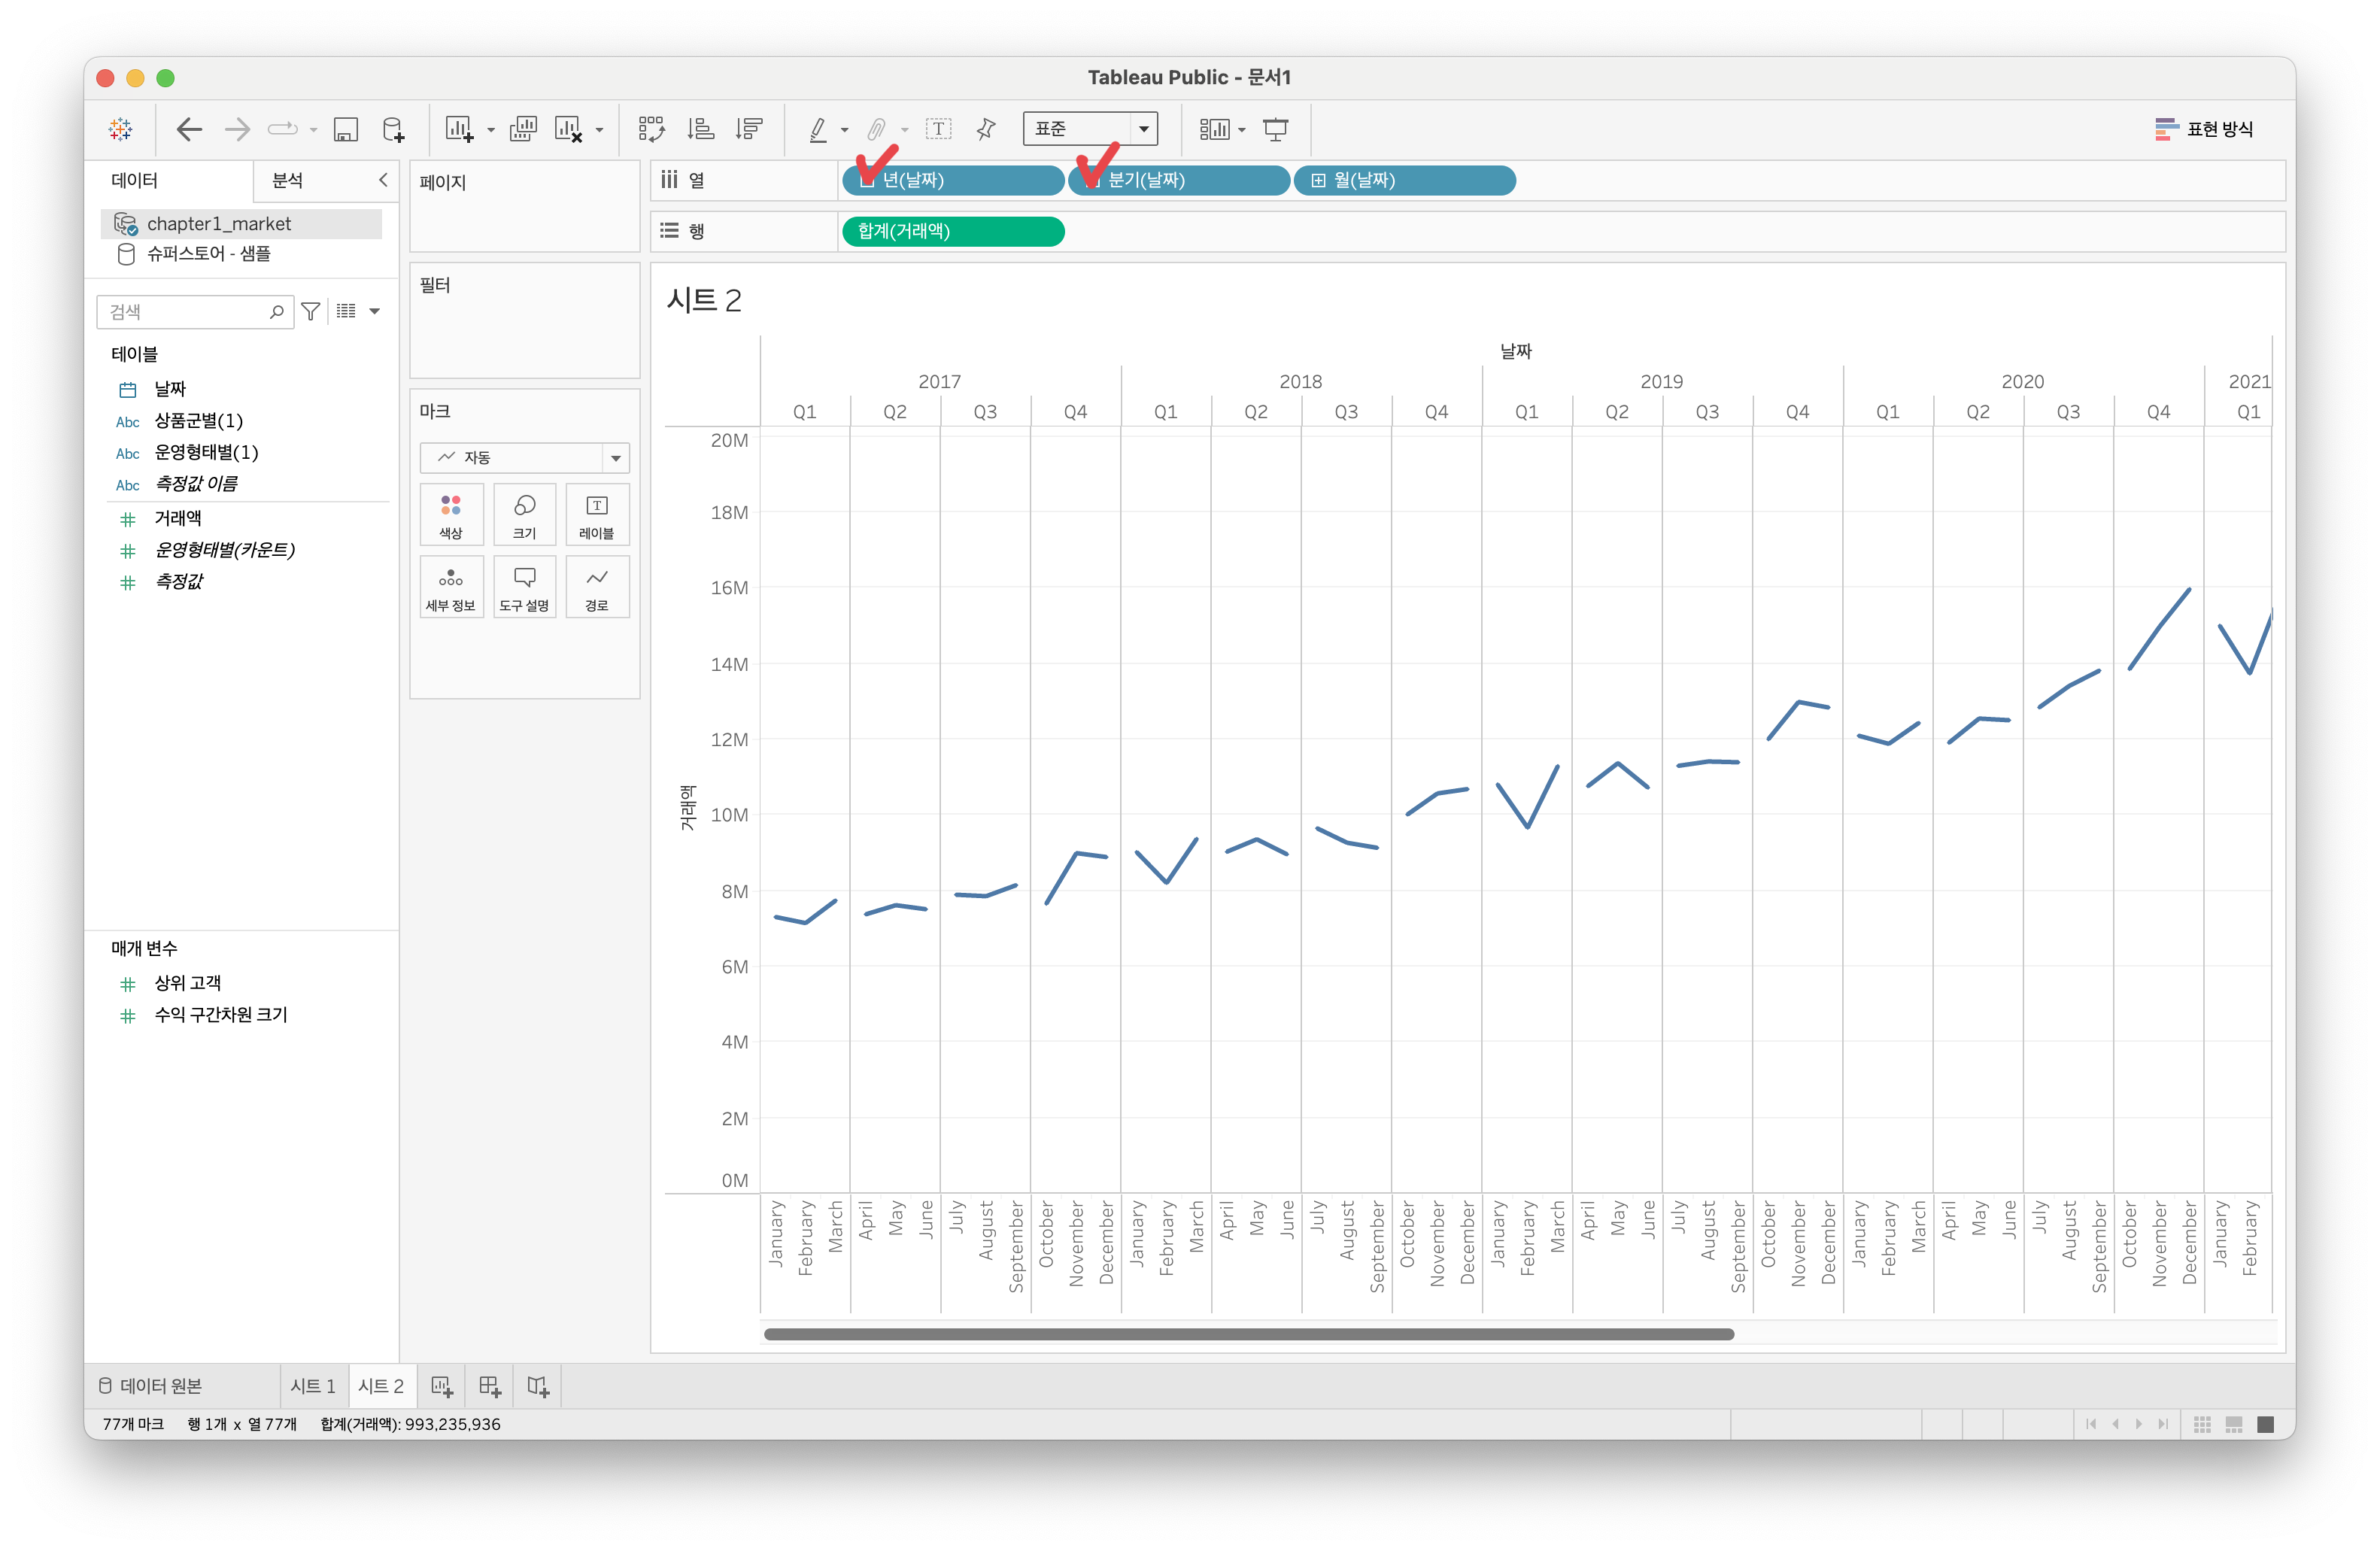Collapse the data pane with the arrow

[383, 180]
